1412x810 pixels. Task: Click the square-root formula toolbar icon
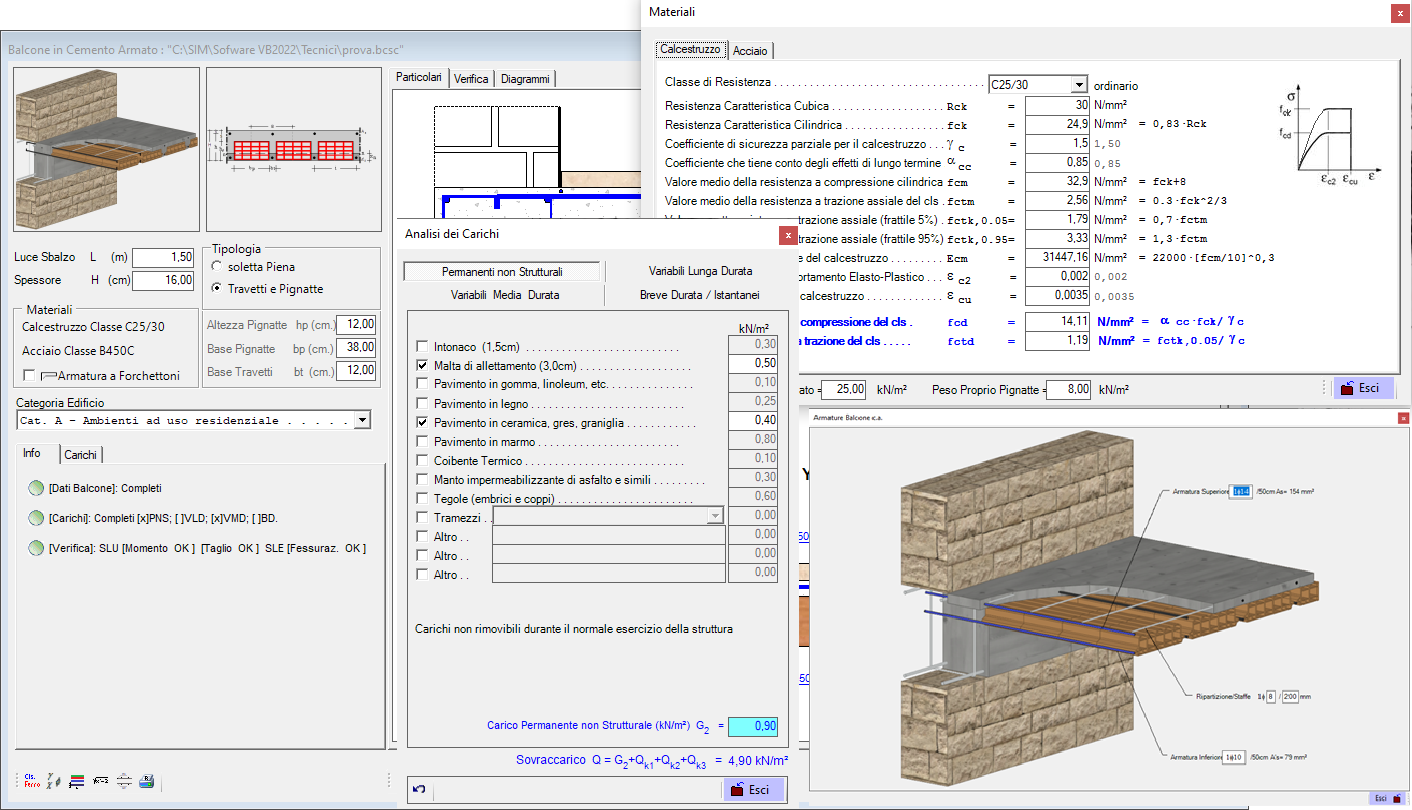(101, 781)
